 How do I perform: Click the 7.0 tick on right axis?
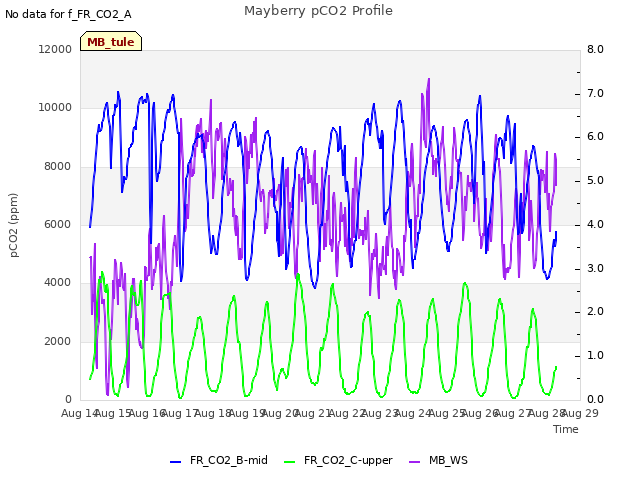pyautogui.click(x=596, y=93)
